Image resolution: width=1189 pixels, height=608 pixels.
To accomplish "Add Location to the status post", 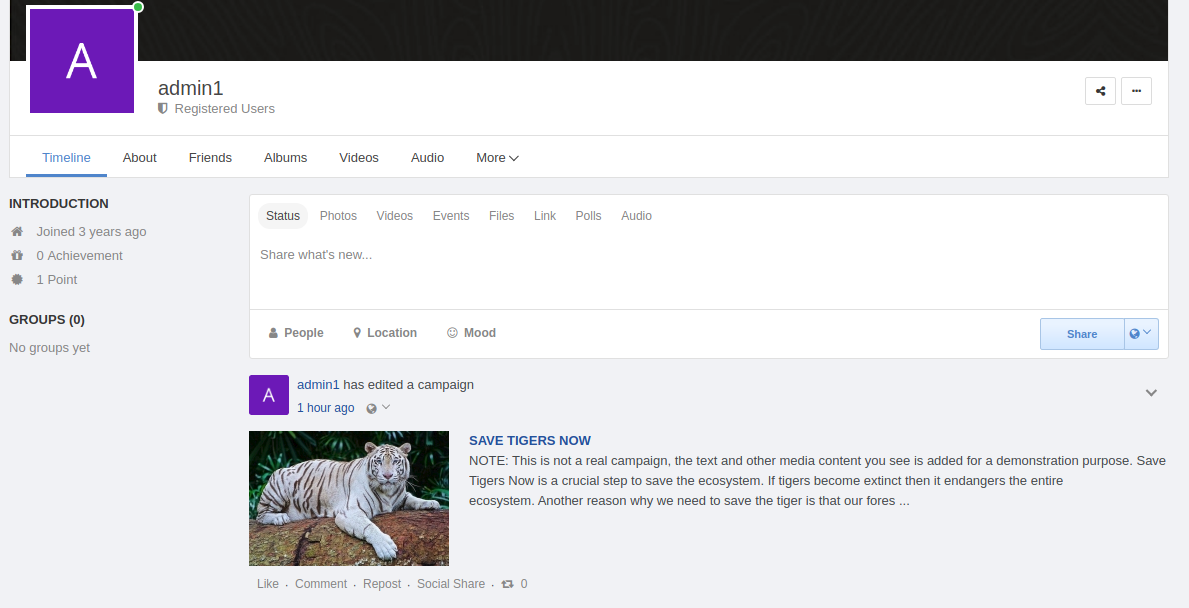I will tap(385, 333).
